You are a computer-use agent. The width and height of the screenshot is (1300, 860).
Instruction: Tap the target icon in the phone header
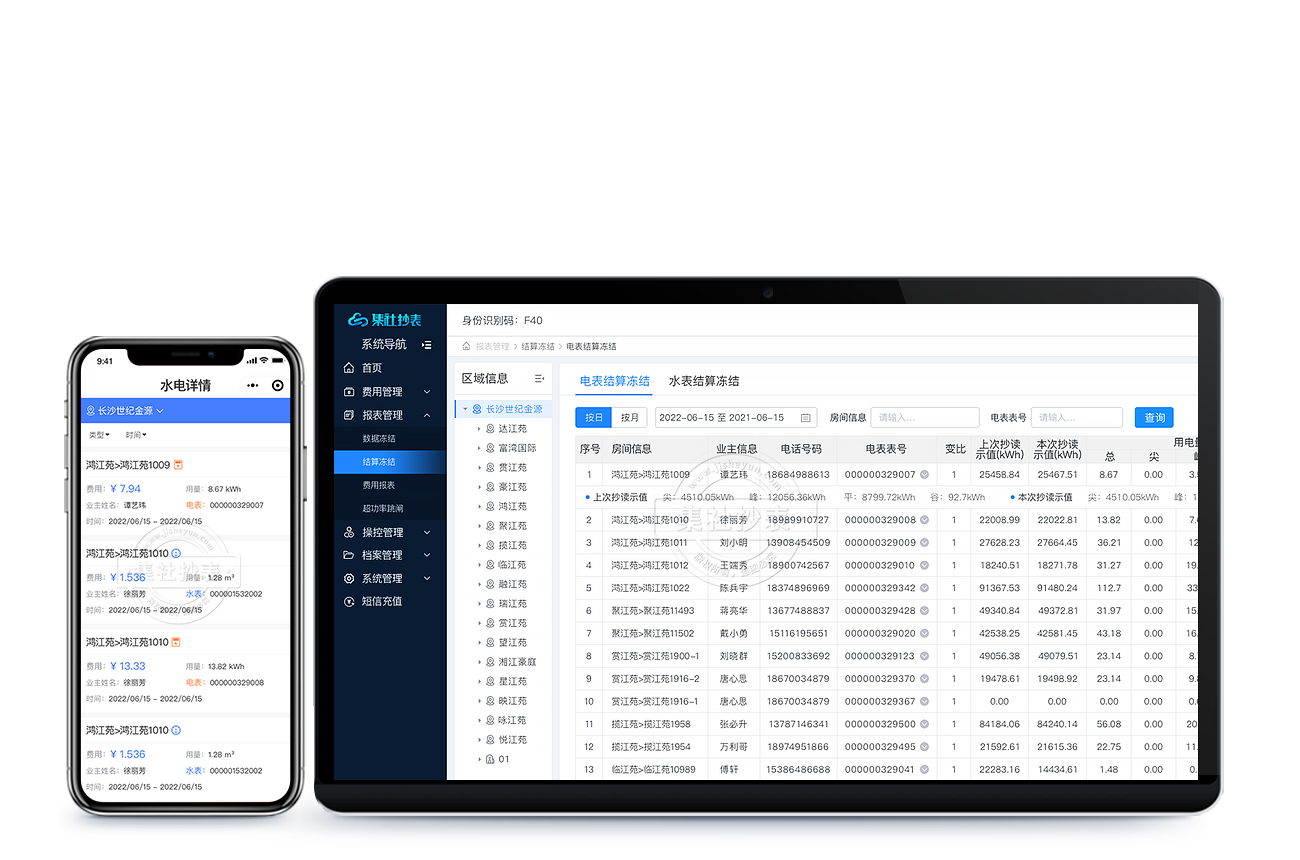[x=278, y=386]
